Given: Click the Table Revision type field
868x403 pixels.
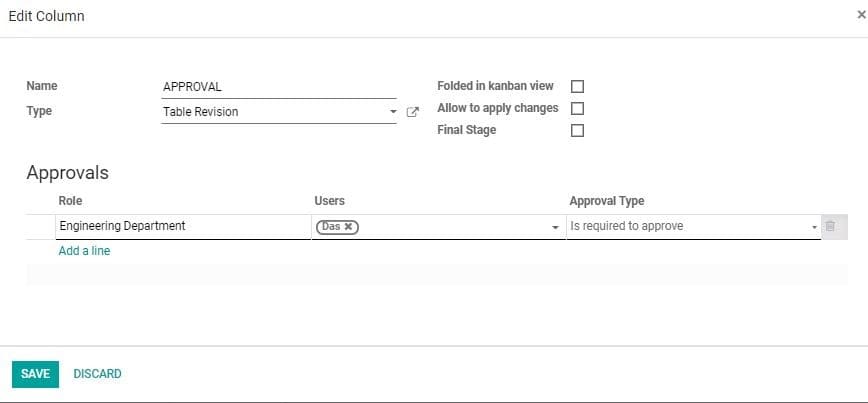Looking at the screenshot, I should tap(272, 112).
